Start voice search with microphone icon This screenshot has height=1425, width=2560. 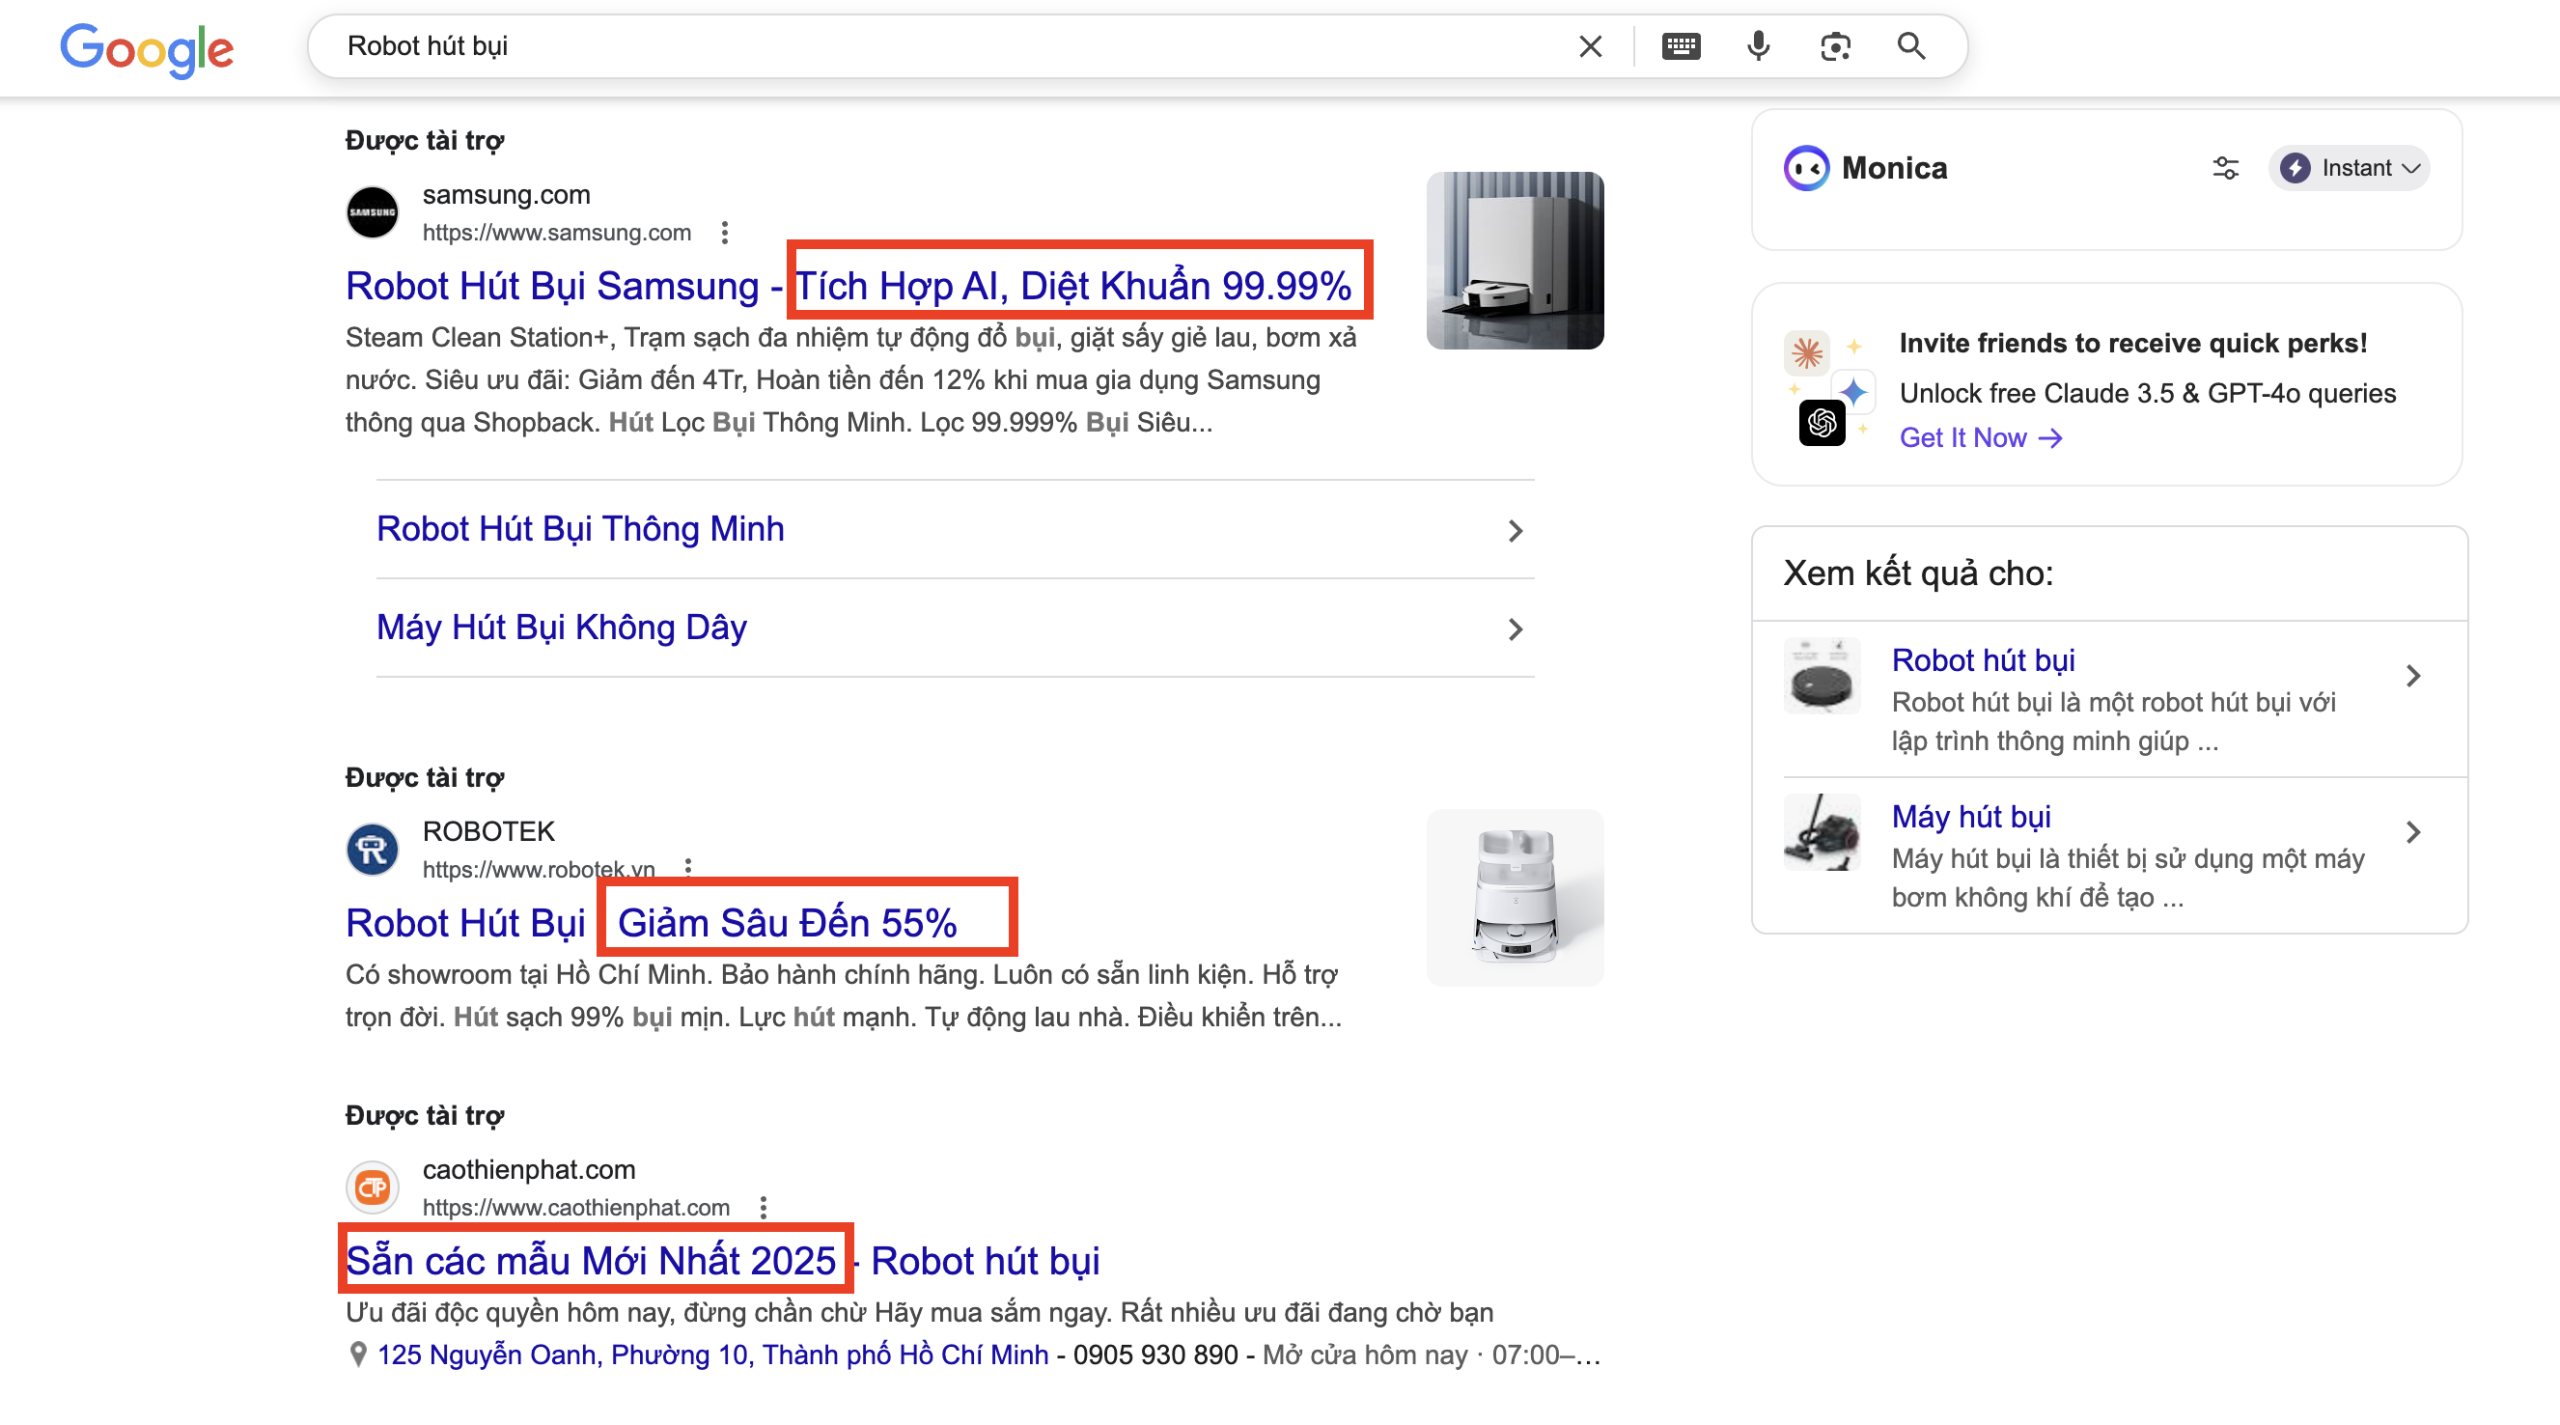(x=1758, y=46)
